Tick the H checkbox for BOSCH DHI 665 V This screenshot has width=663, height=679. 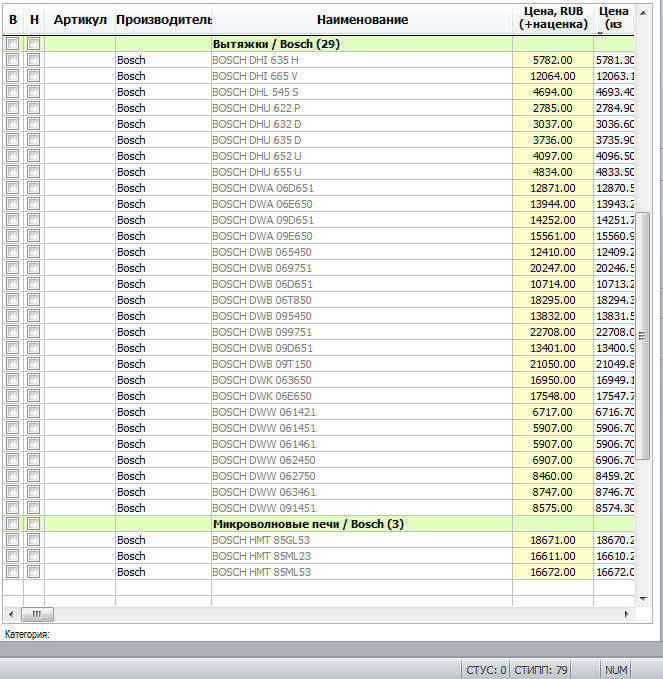(x=33, y=76)
